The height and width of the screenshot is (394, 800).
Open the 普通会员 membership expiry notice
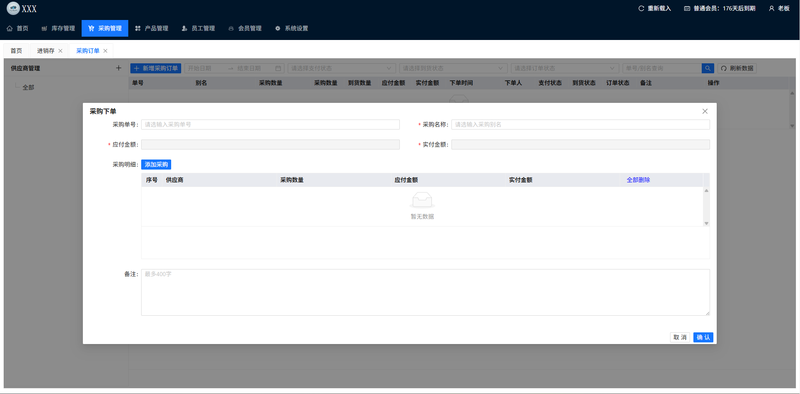point(719,9)
